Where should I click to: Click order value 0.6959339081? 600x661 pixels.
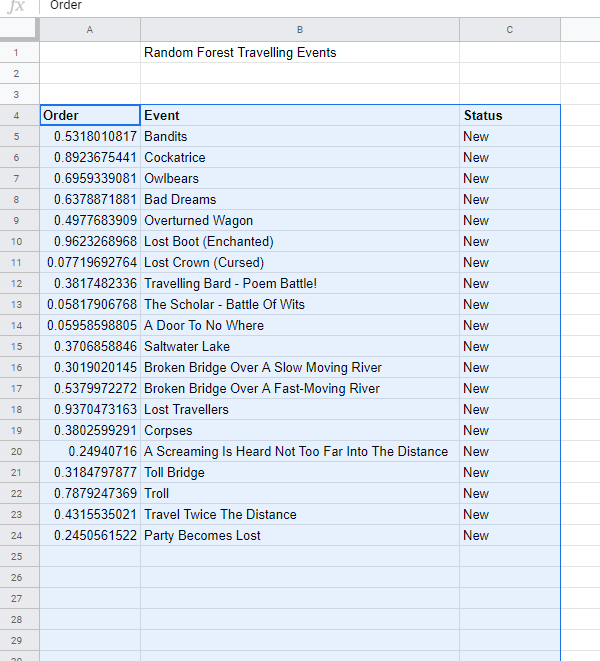[x=90, y=179]
